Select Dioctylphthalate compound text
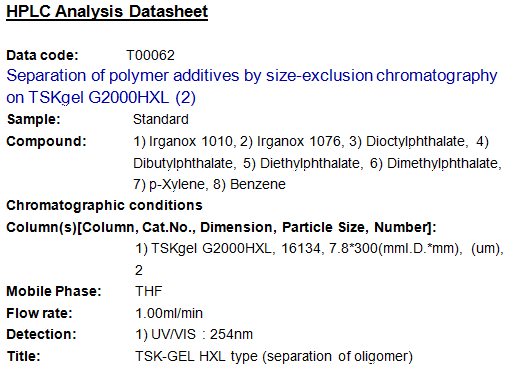Screen dimensions: 519x372 tap(415, 141)
